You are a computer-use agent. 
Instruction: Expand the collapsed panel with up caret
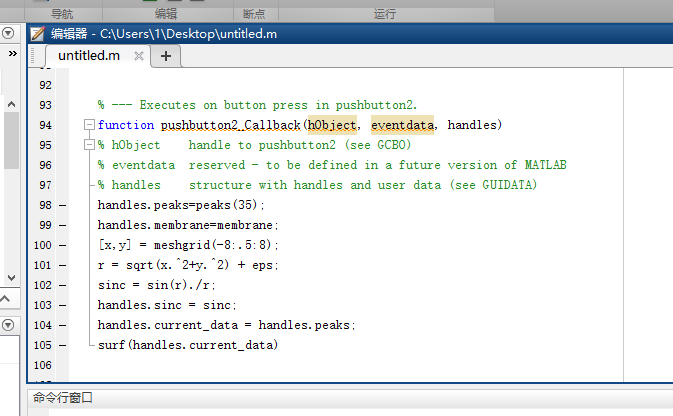tap(5, 299)
